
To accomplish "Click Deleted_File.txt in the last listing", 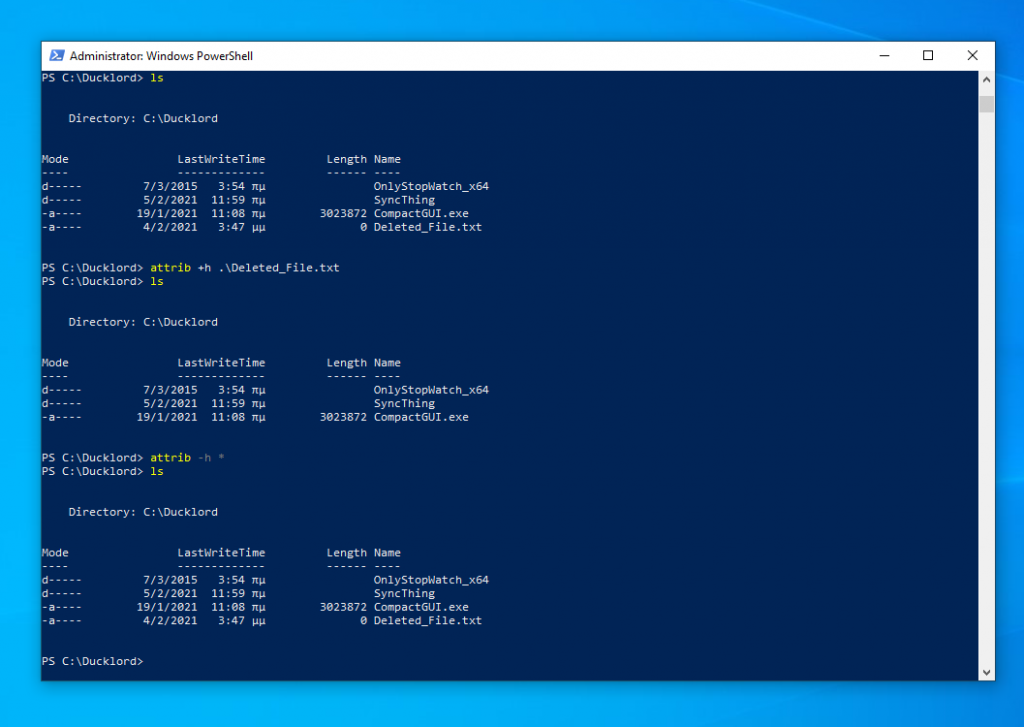I will pyautogui.click(x=427, y=621).
